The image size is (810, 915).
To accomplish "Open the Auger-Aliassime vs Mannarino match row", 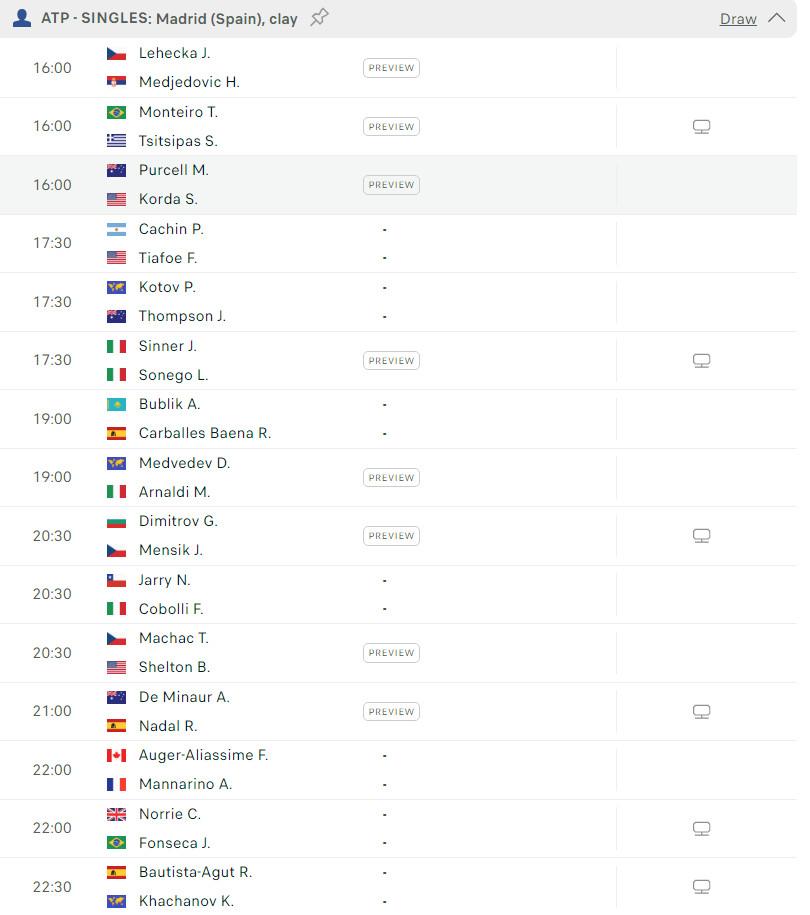I will pyautogui.click(x=250, y=770).
